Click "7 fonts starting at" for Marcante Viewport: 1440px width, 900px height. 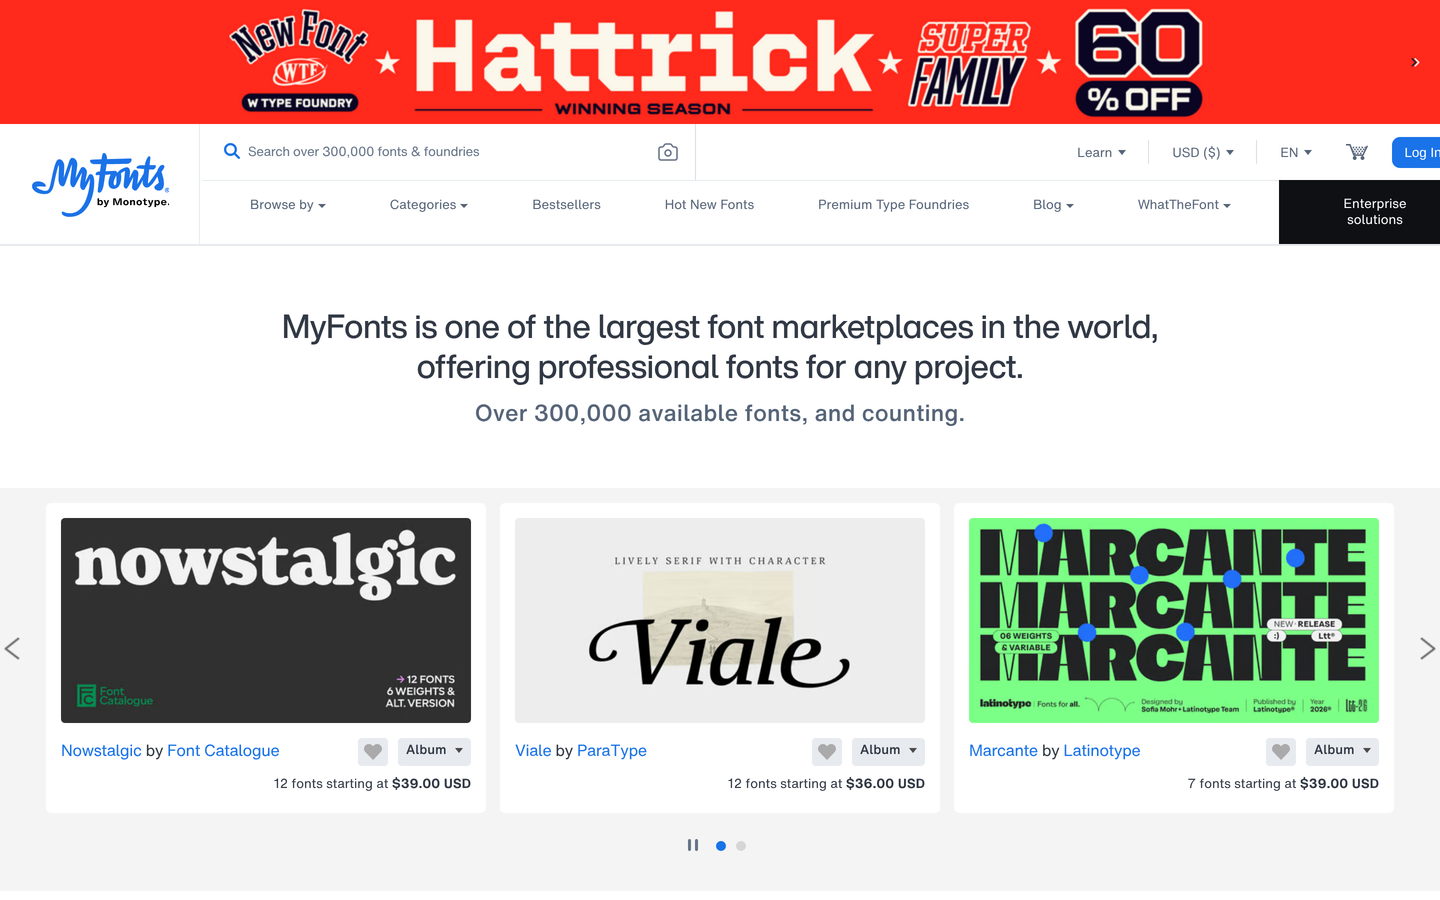coord(1241,784)
